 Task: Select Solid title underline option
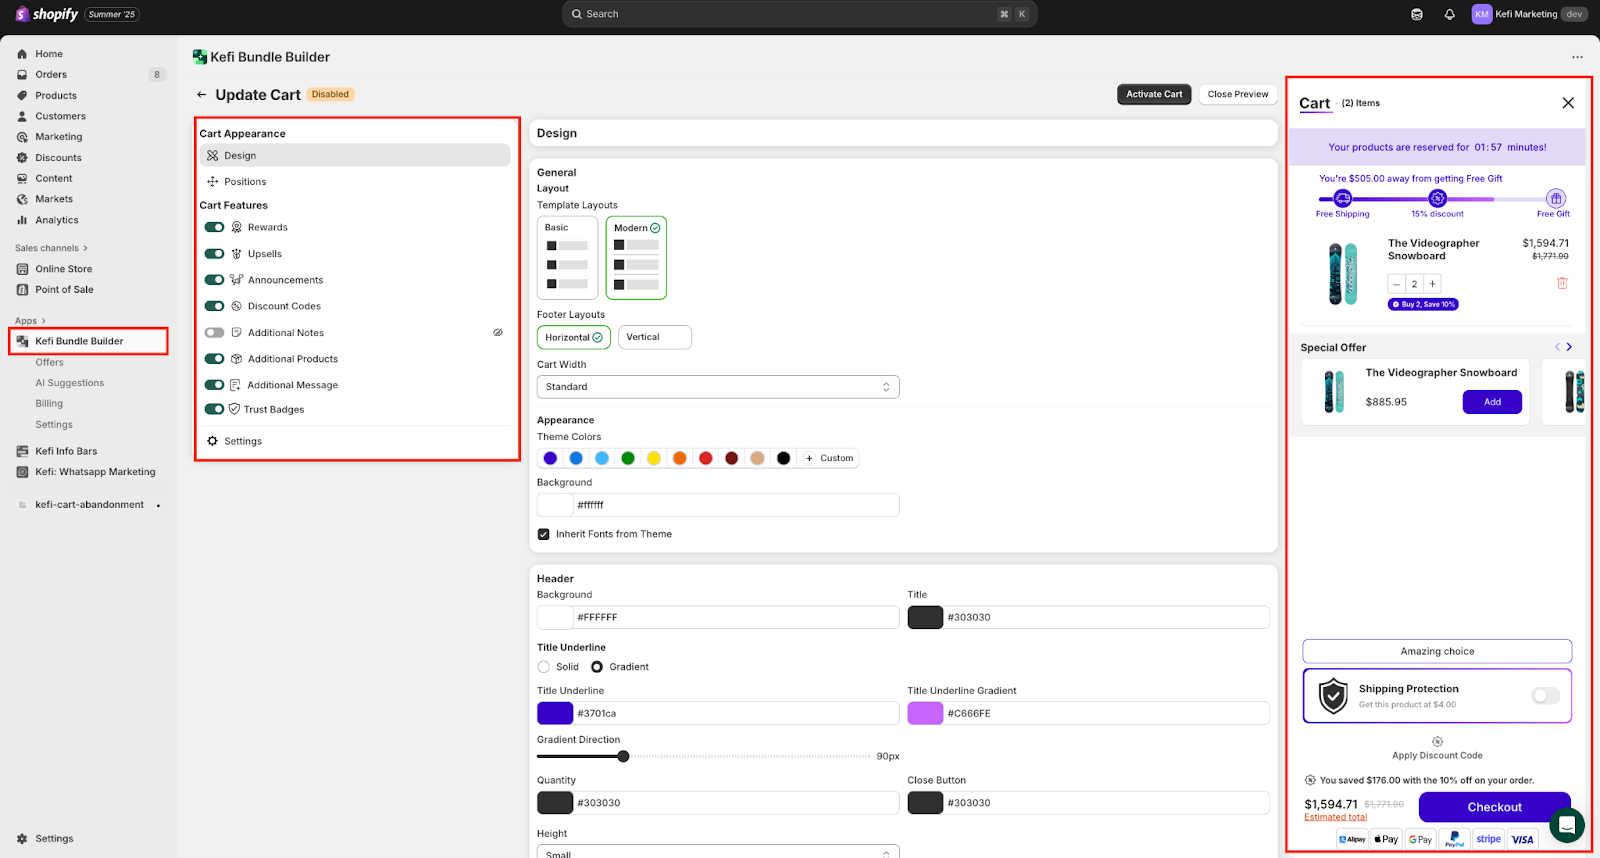544,667
